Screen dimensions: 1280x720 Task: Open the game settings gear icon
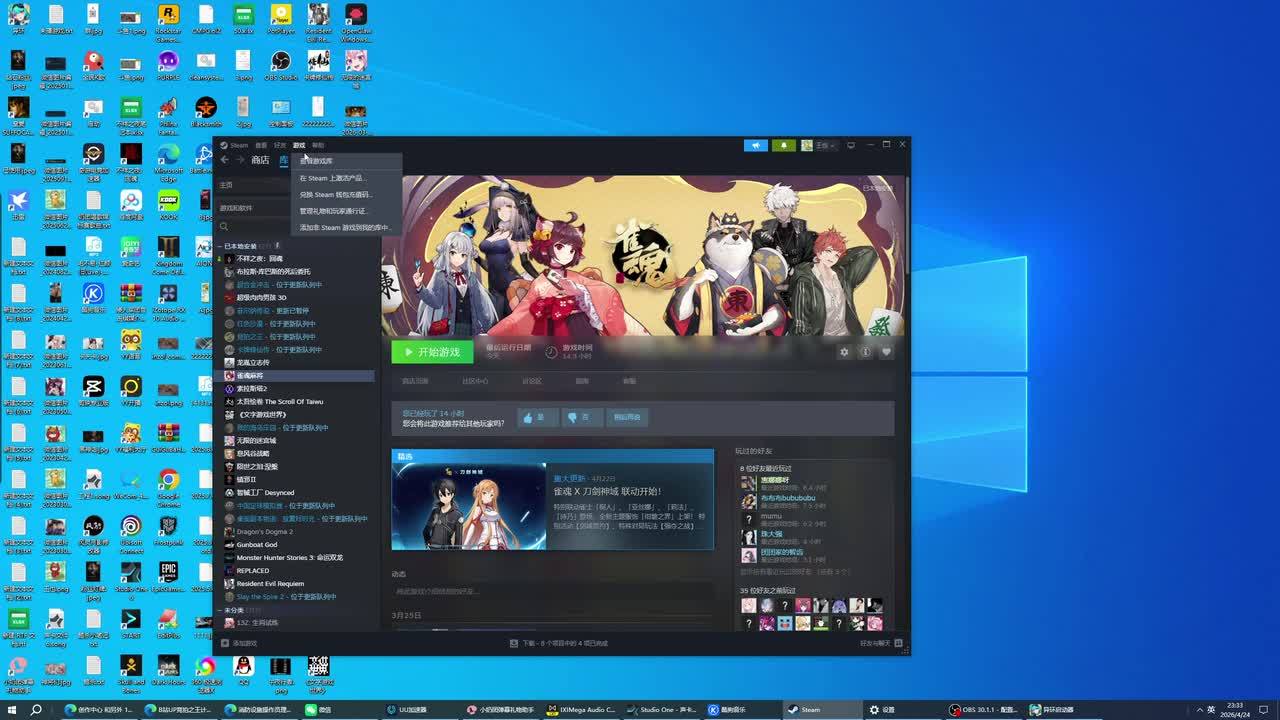(x=844, y=352)
